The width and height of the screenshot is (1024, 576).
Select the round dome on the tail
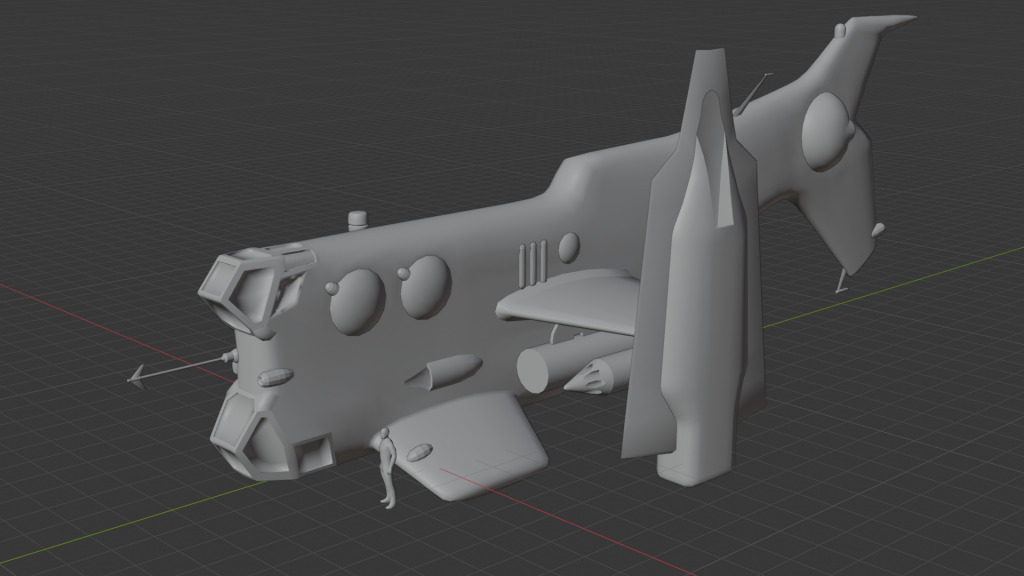point(828,132)
